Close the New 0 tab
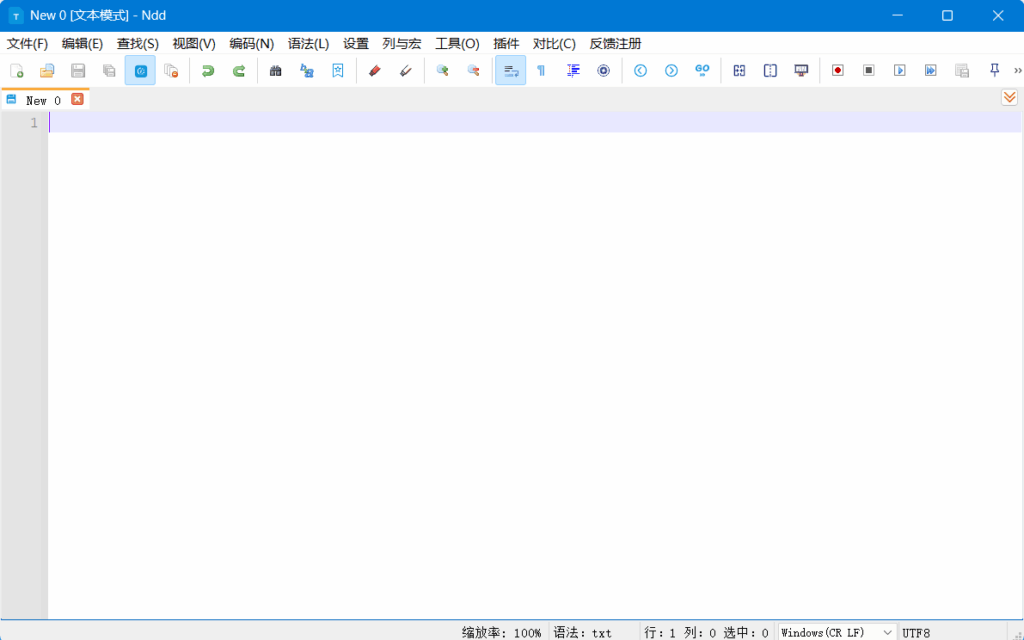The width and height of the screenshot is (1024, 640). click(x=77, y=99)
